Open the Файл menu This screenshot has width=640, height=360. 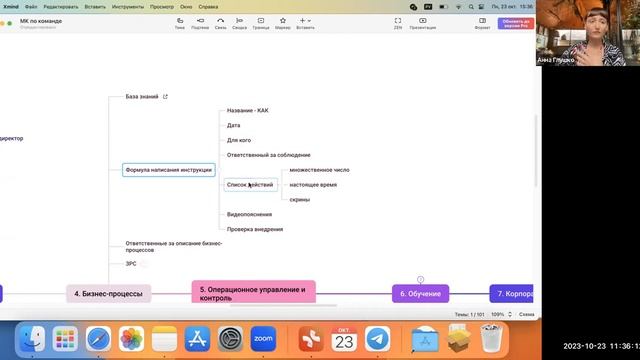(31, 7)
